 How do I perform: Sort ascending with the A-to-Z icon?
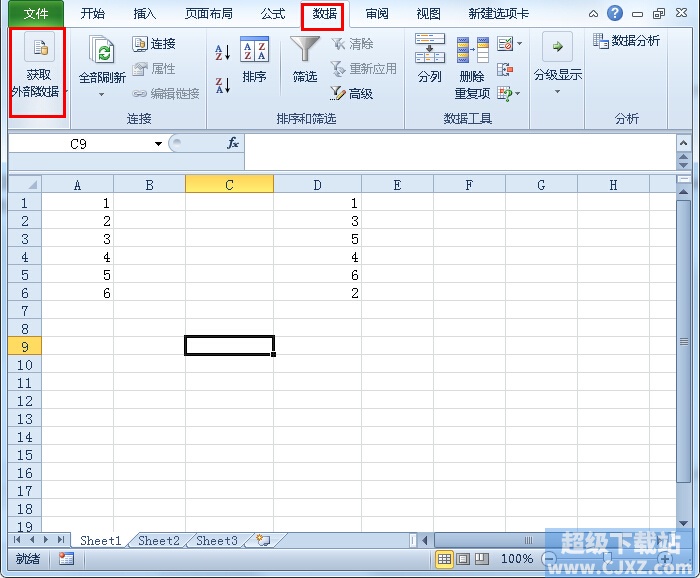[222, 53]
